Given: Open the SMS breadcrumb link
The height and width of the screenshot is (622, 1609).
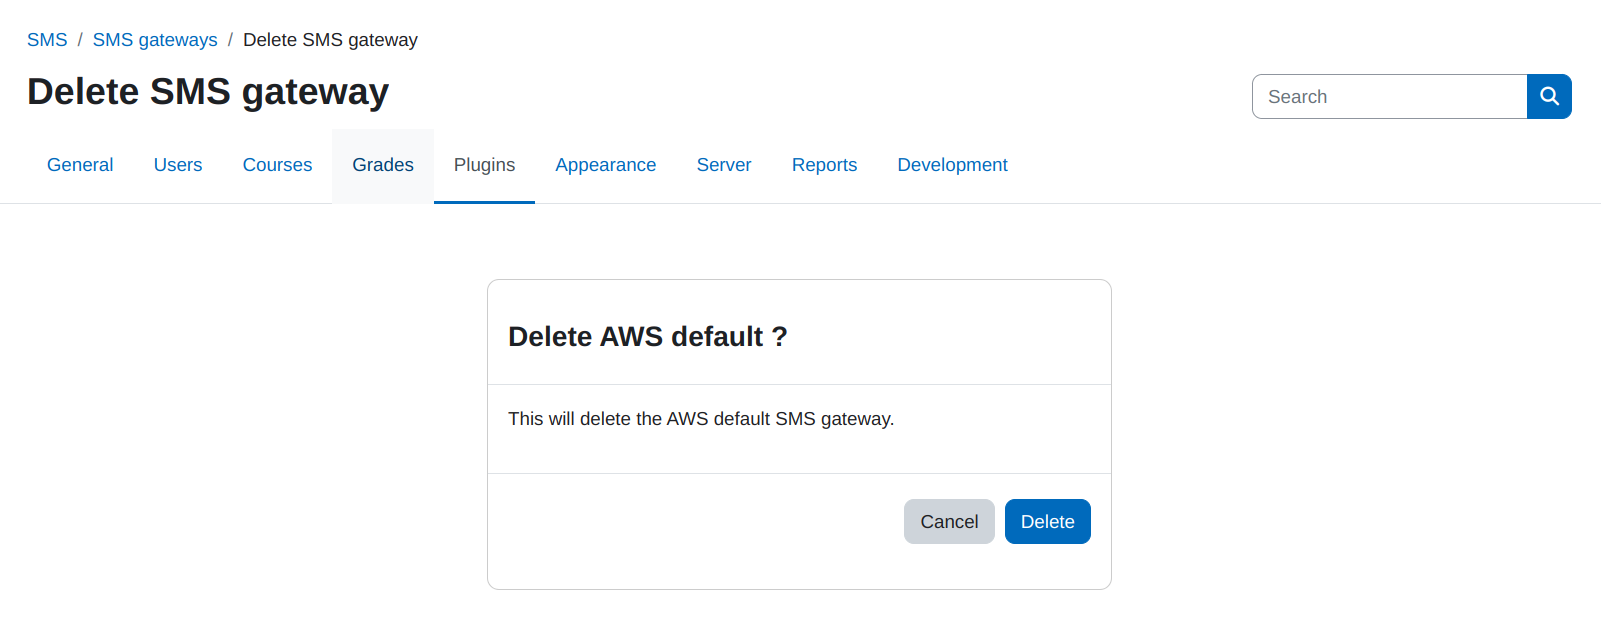Looking at the screenshot, I should pos(47,40).
